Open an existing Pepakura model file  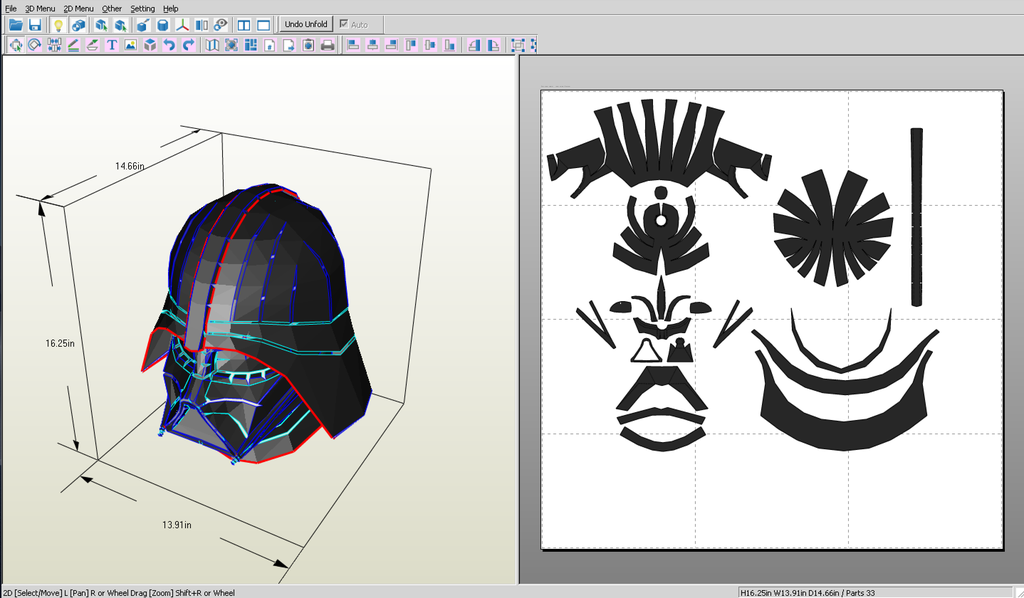coord(16,24)
